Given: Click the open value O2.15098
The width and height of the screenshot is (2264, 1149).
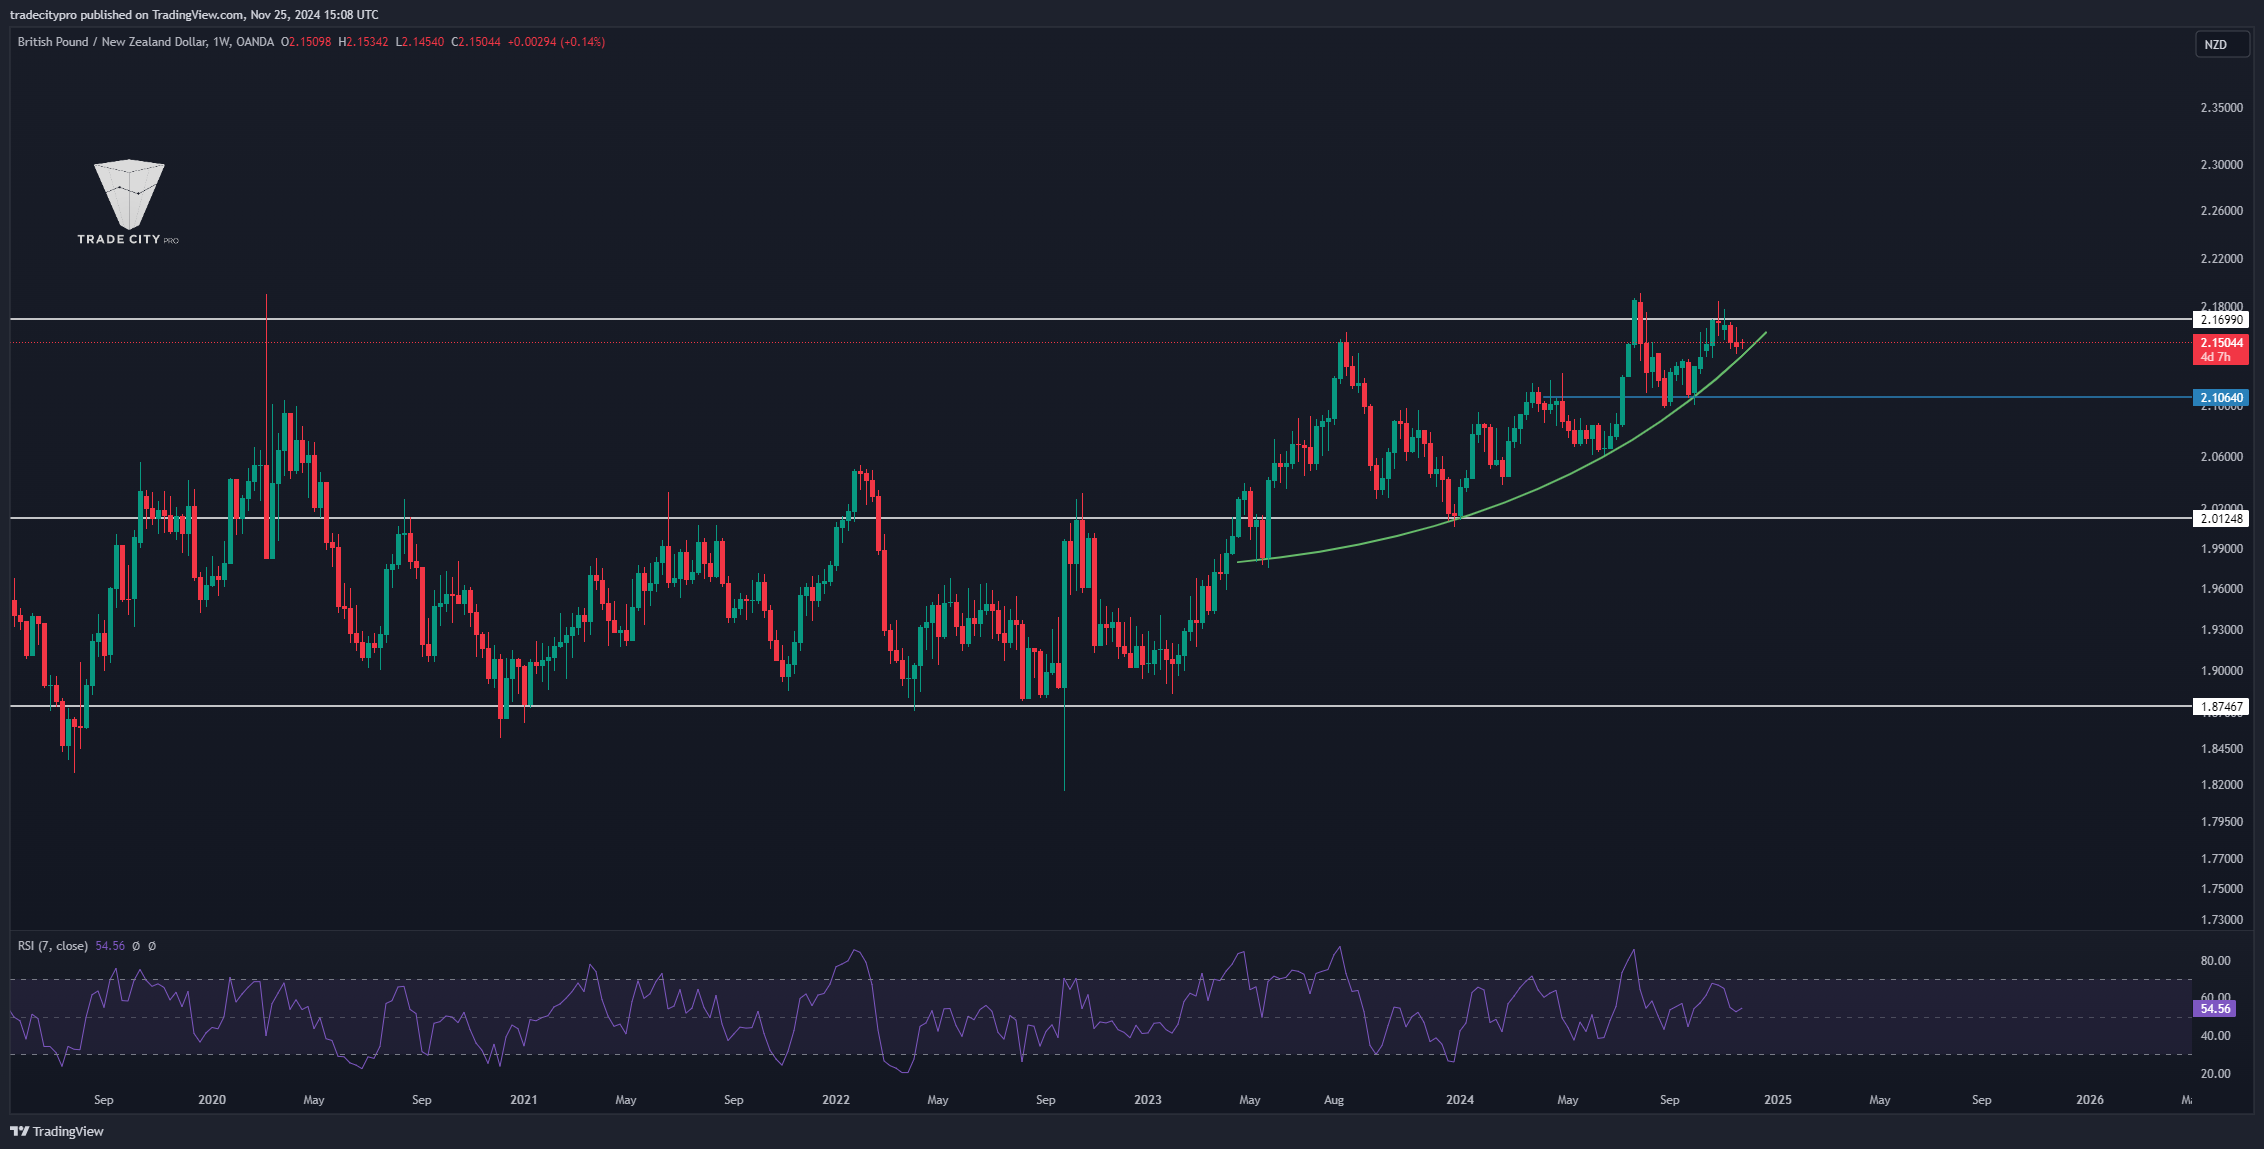Looking at the screenshot, I should 306,42.
